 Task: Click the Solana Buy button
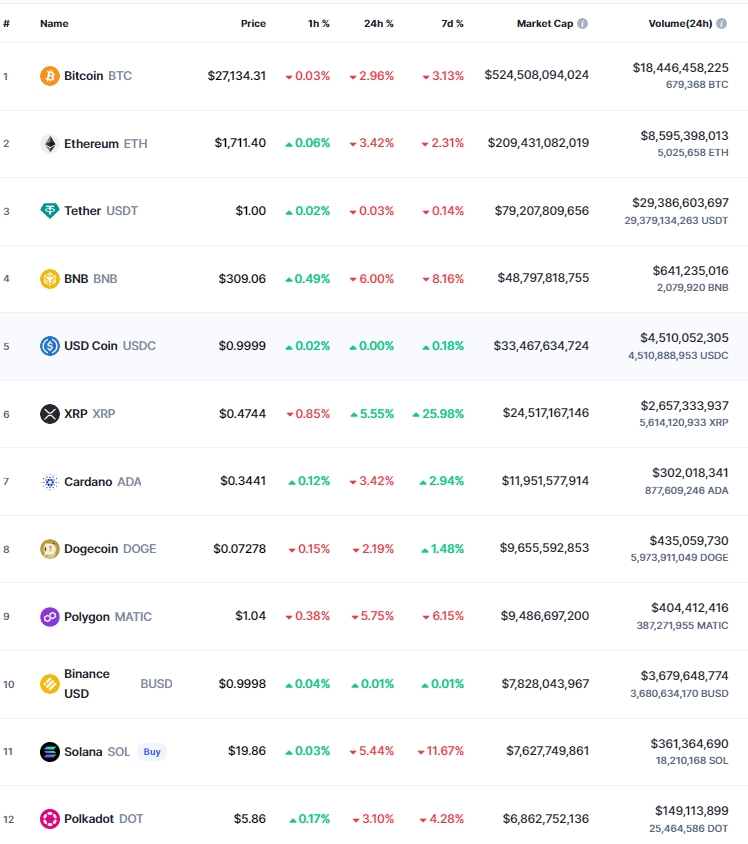(x=152, y=752)
